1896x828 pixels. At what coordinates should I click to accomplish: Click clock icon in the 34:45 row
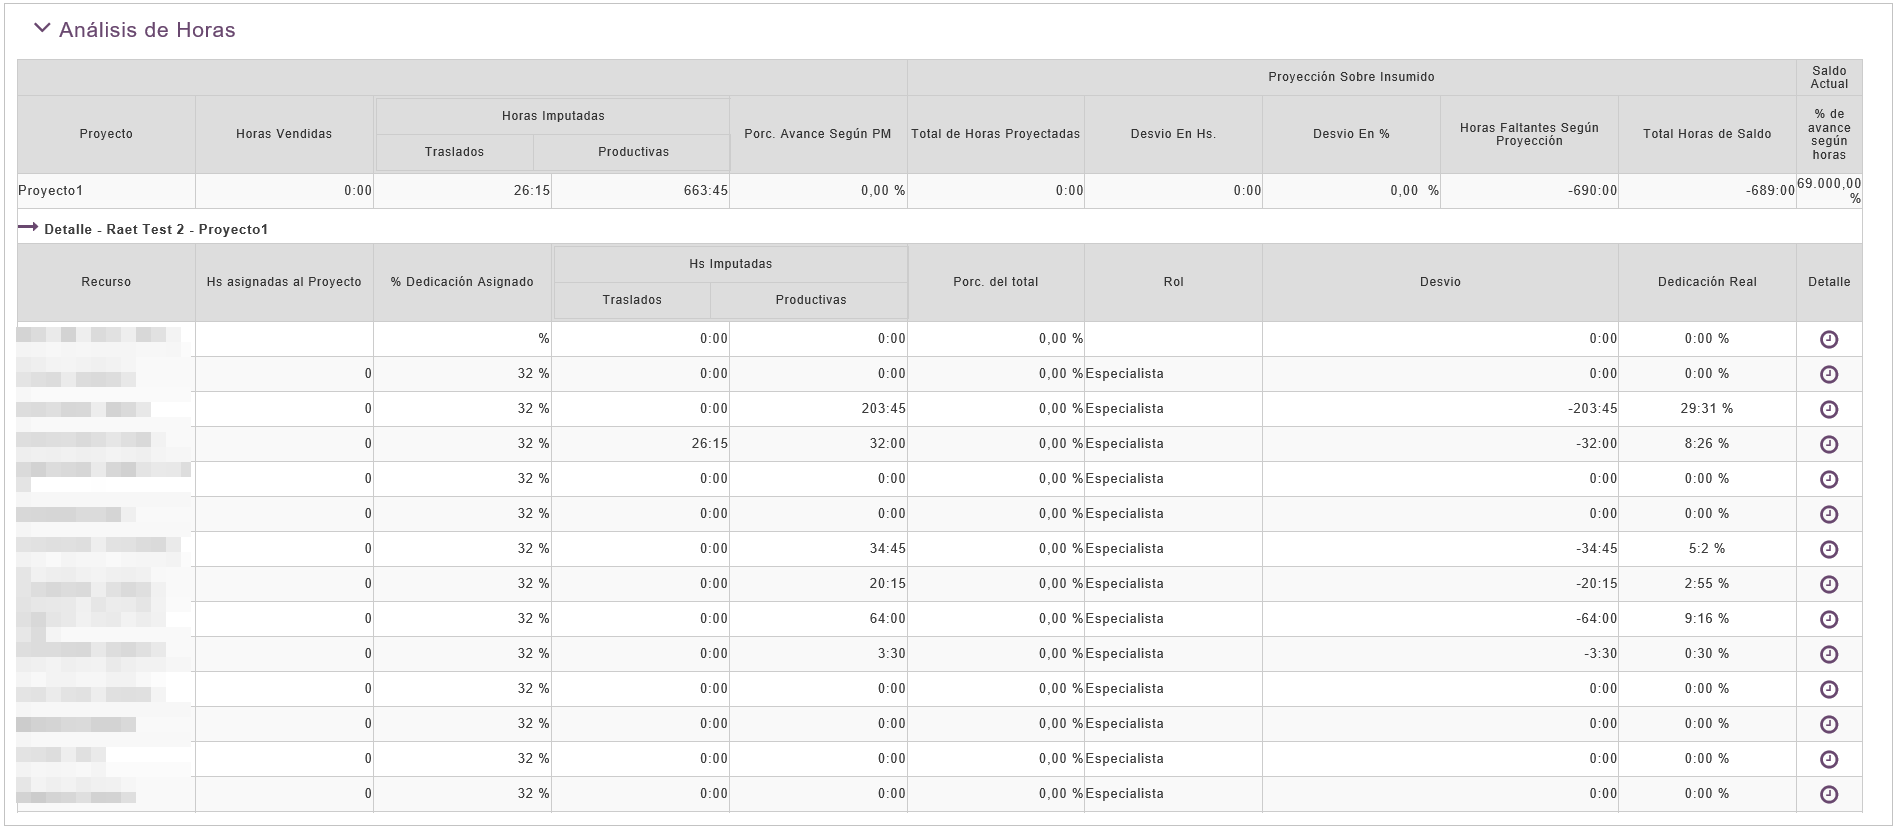1828,549
